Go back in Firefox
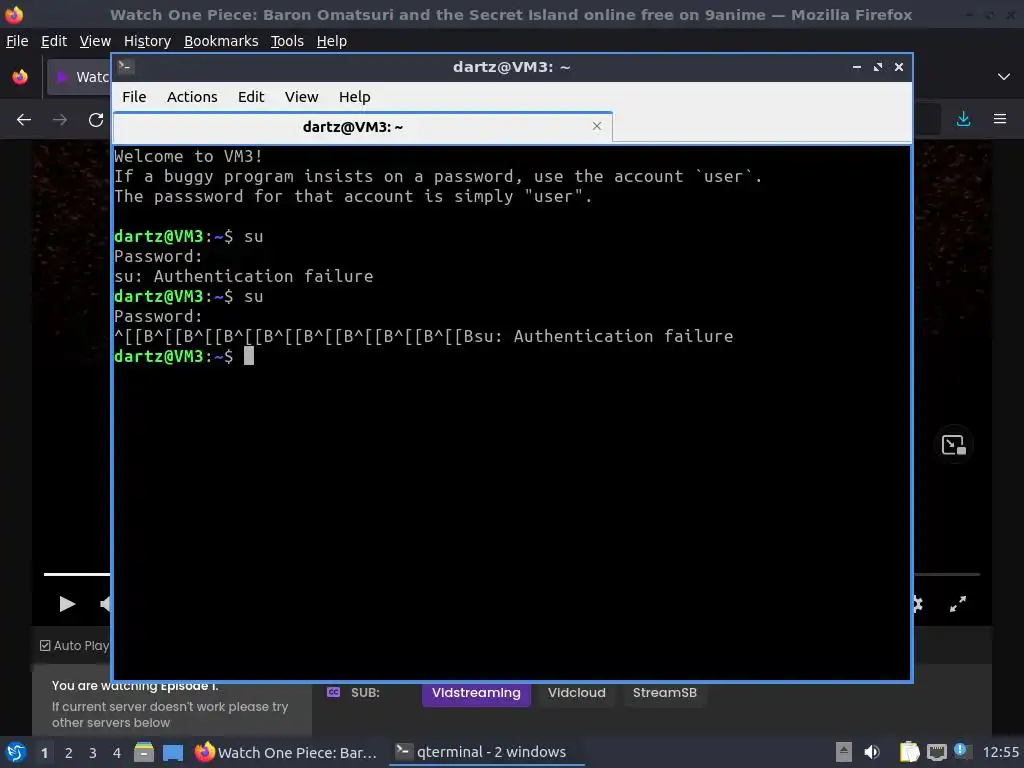 coord(24,120)
